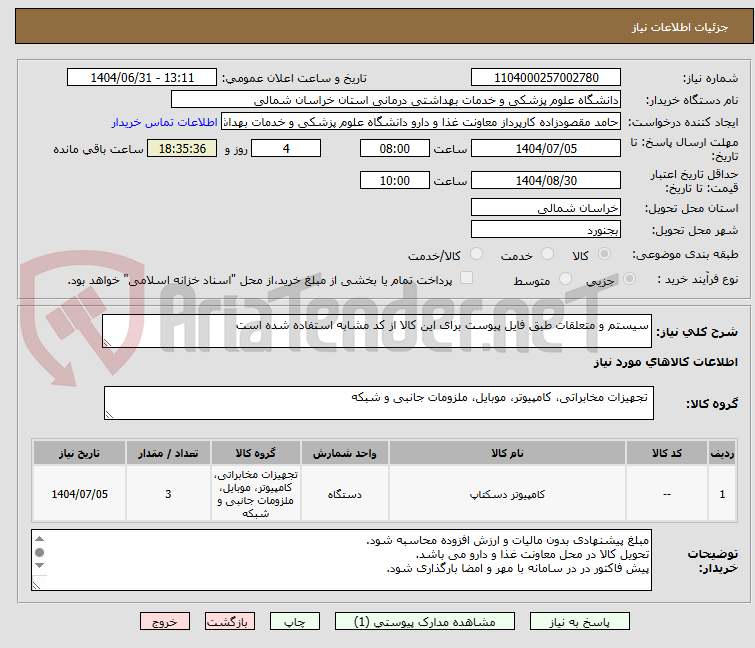Click resize handle of گروه کالا box
This screenshot has width=755, height=648.
109,415
